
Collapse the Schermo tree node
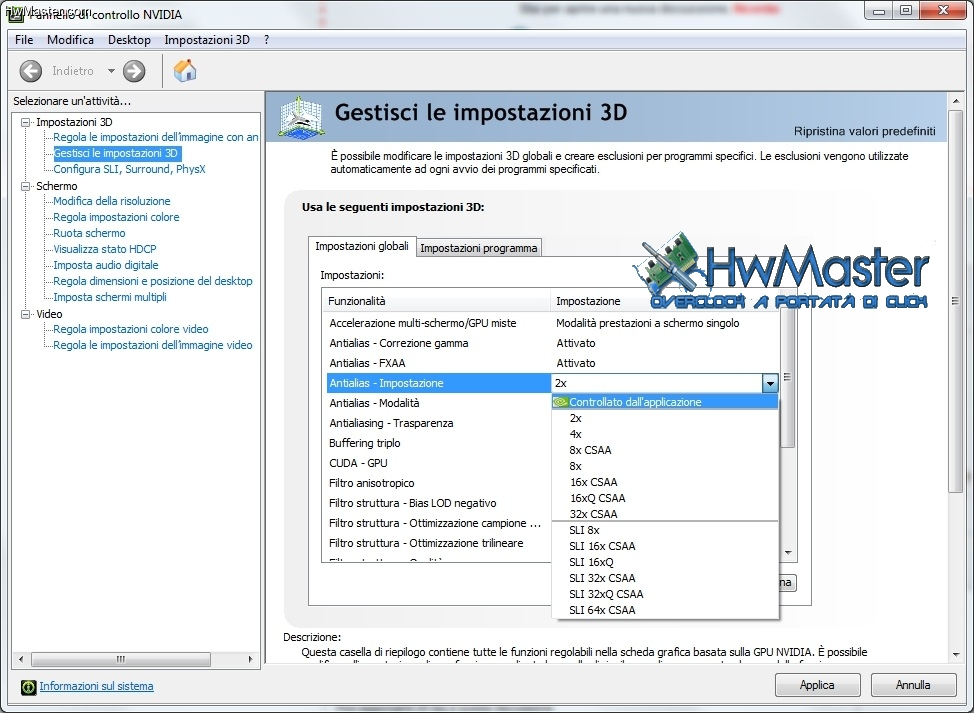(x=25, y=186)
